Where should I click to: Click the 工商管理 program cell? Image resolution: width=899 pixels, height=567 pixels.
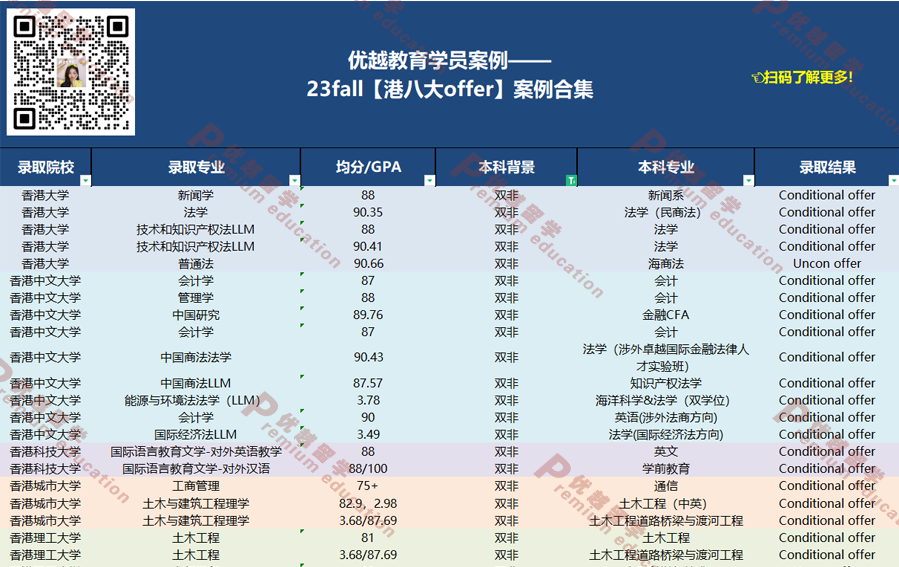[196, 486]
